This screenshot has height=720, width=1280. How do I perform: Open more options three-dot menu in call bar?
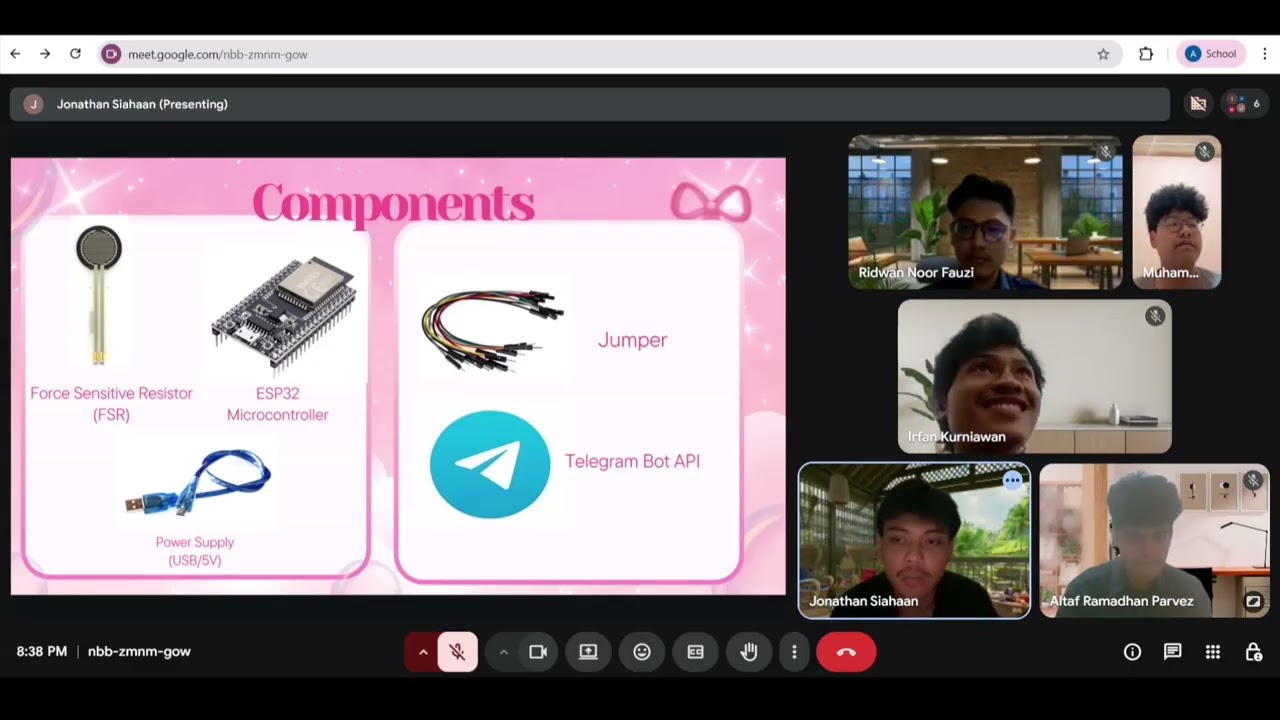tap(794, 652)
